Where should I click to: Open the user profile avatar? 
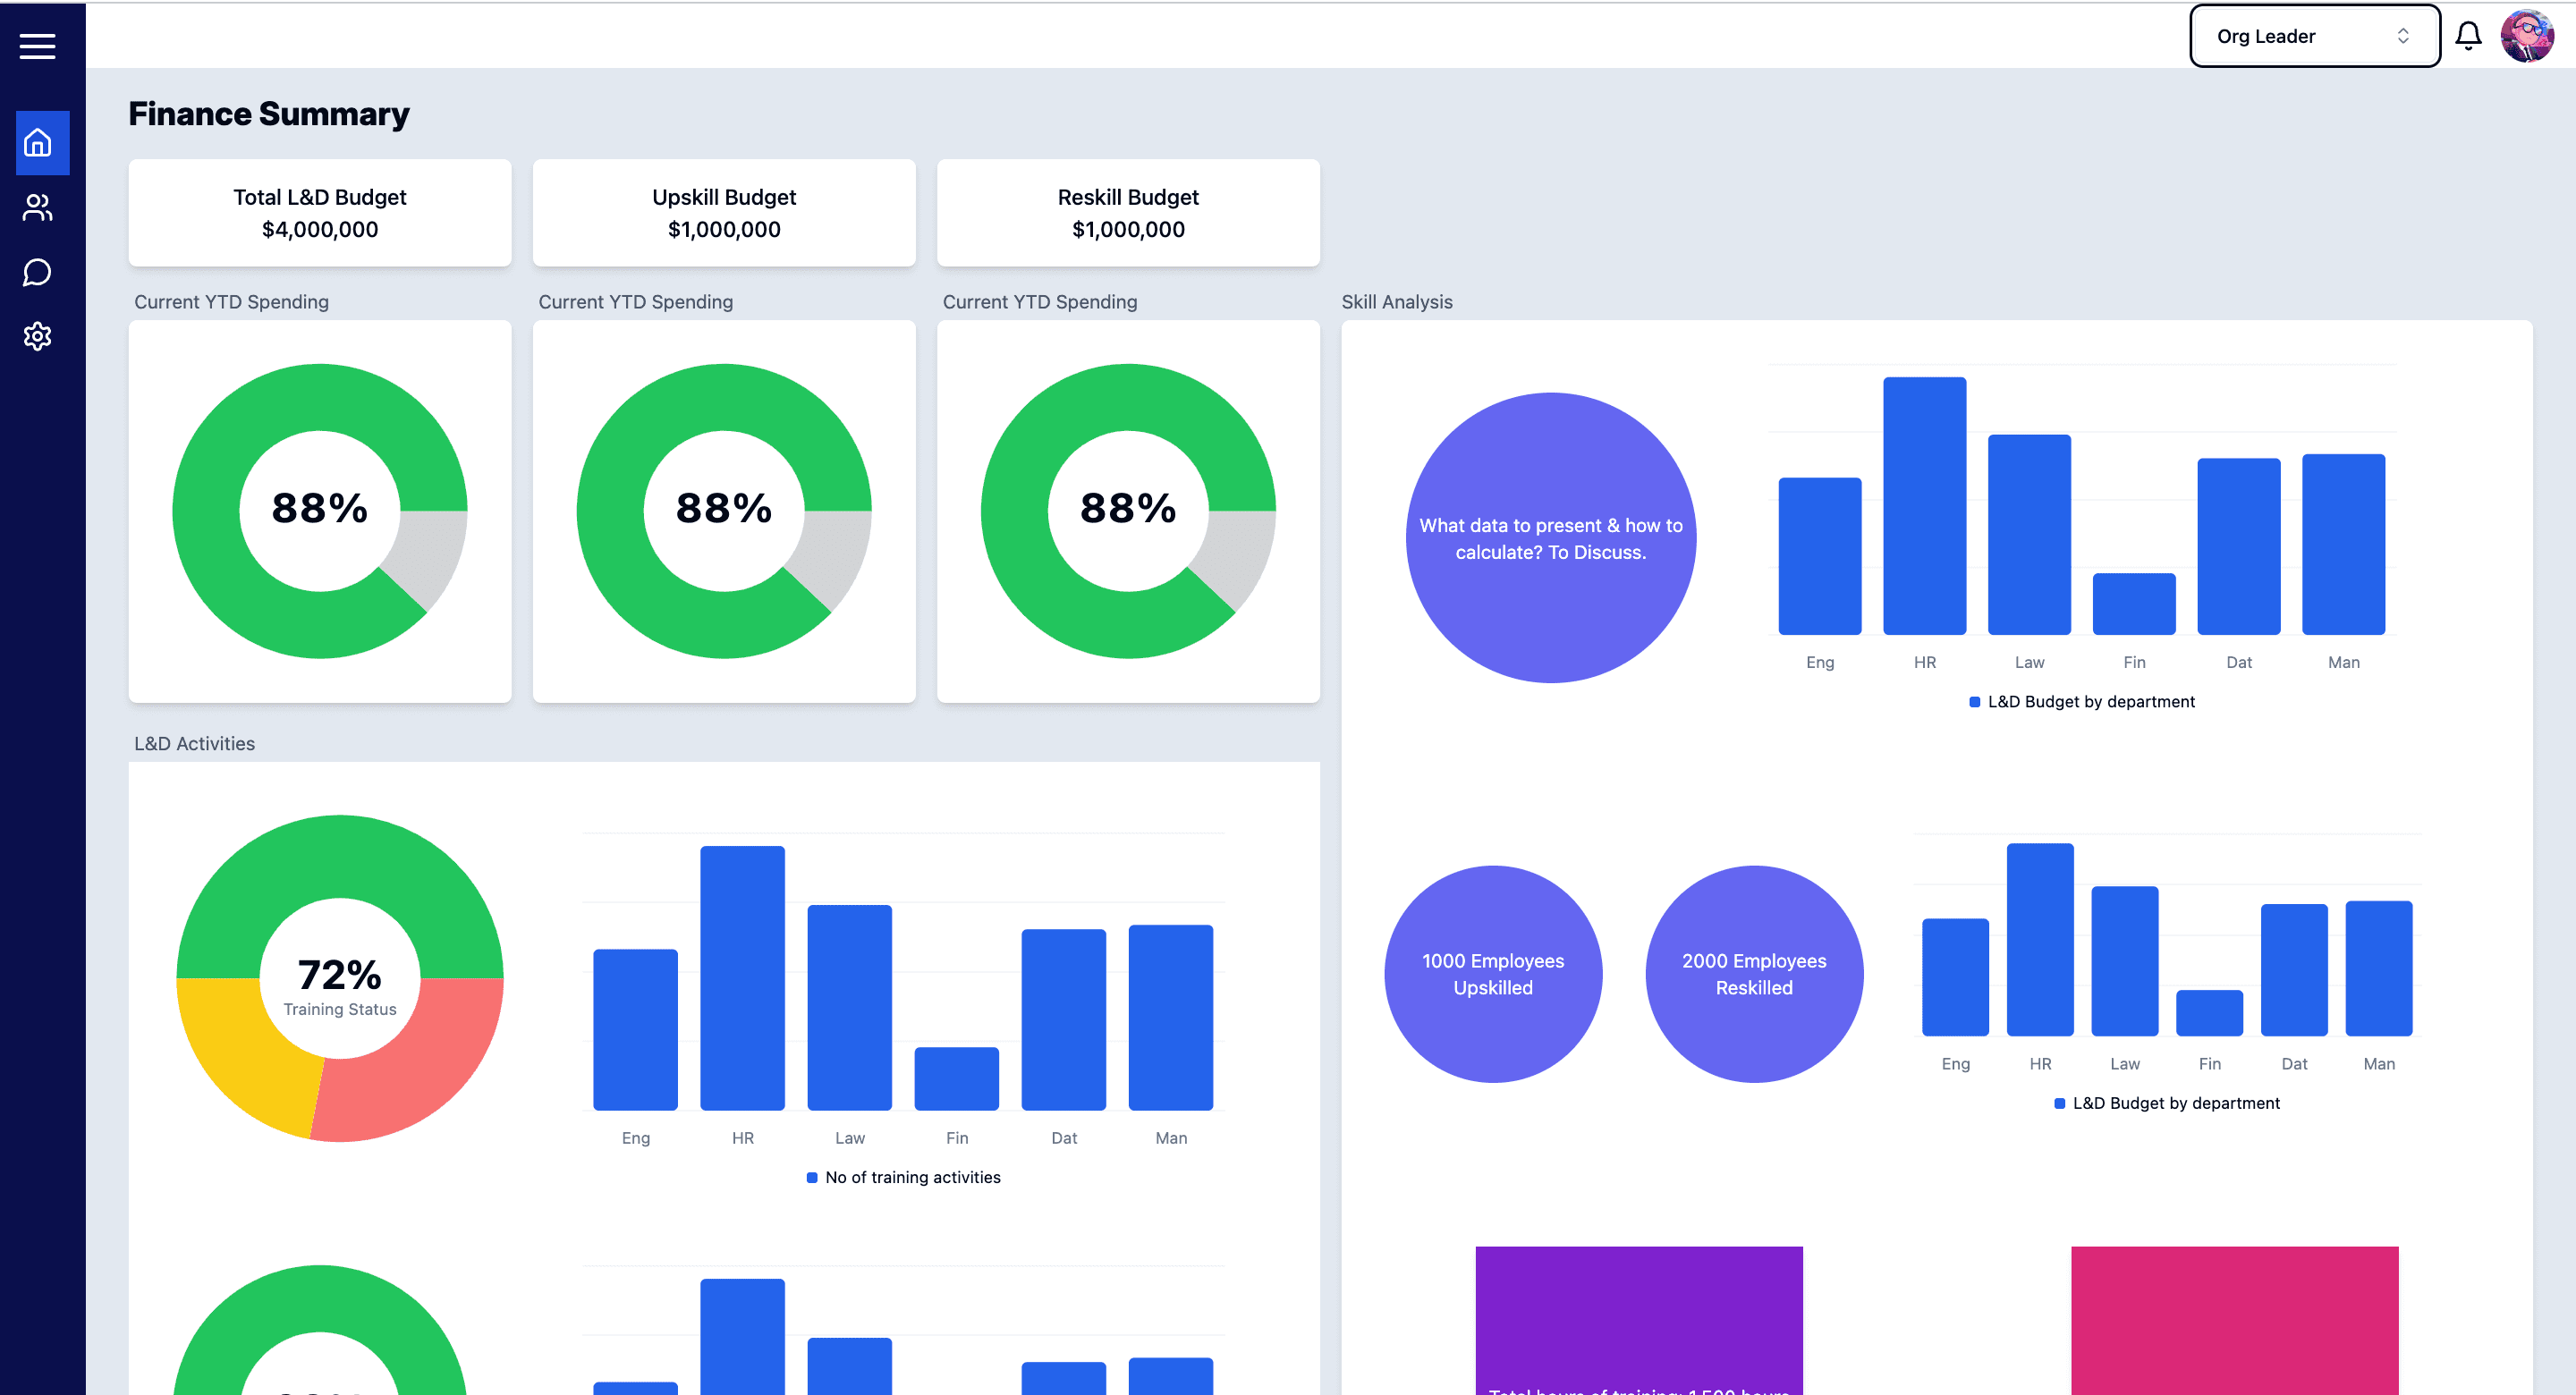click(2527, 36)
